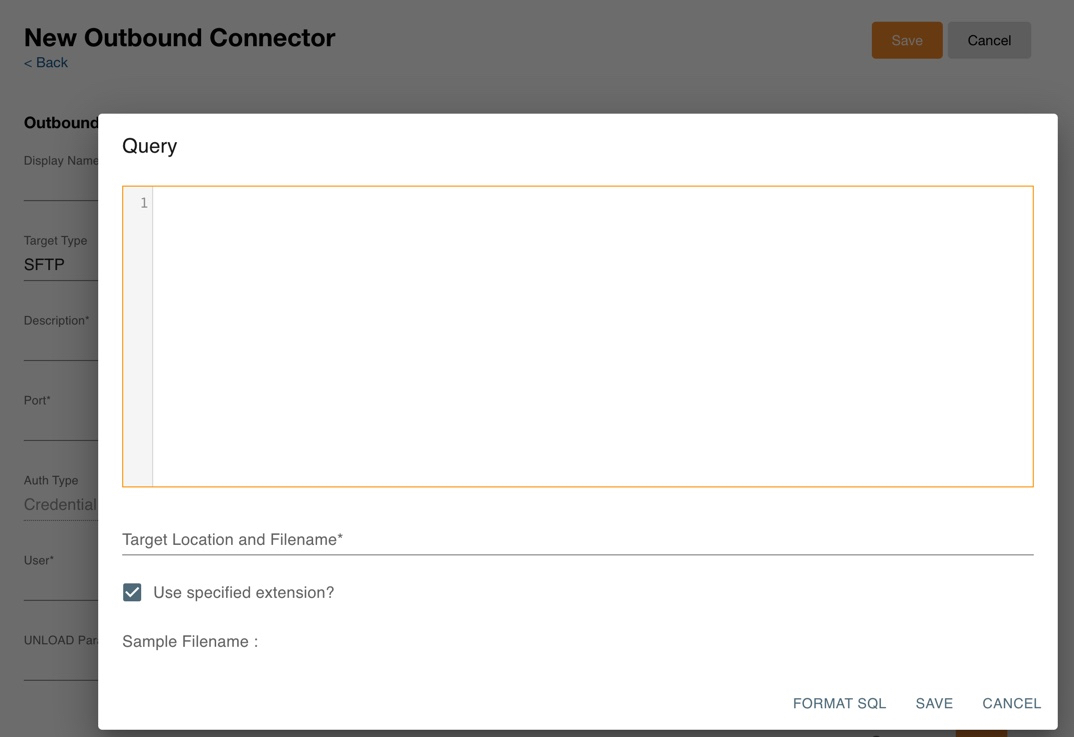Go back using the Back link
The width and height of the screenshot is (1074, 737).
pyautogui.click(x=46, y=62)
